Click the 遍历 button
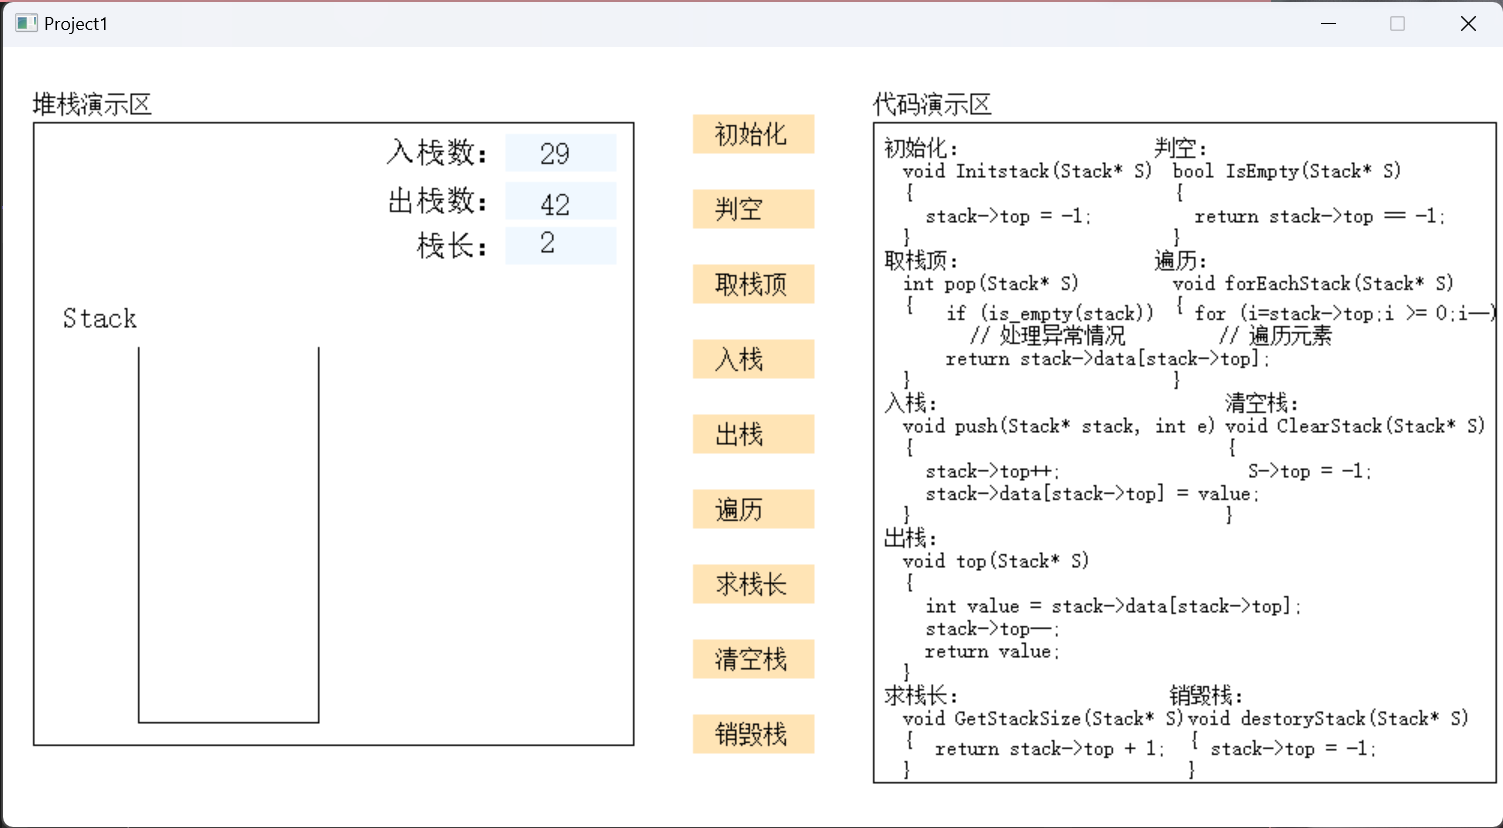The height and width of the screenshot is (828, 1503). tap(753, 509)
